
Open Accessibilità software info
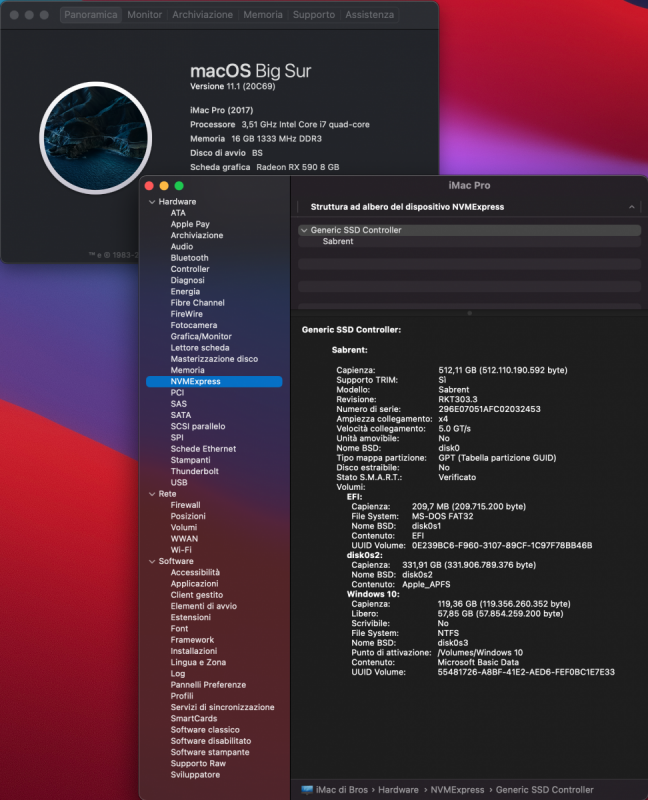point(195,572)
